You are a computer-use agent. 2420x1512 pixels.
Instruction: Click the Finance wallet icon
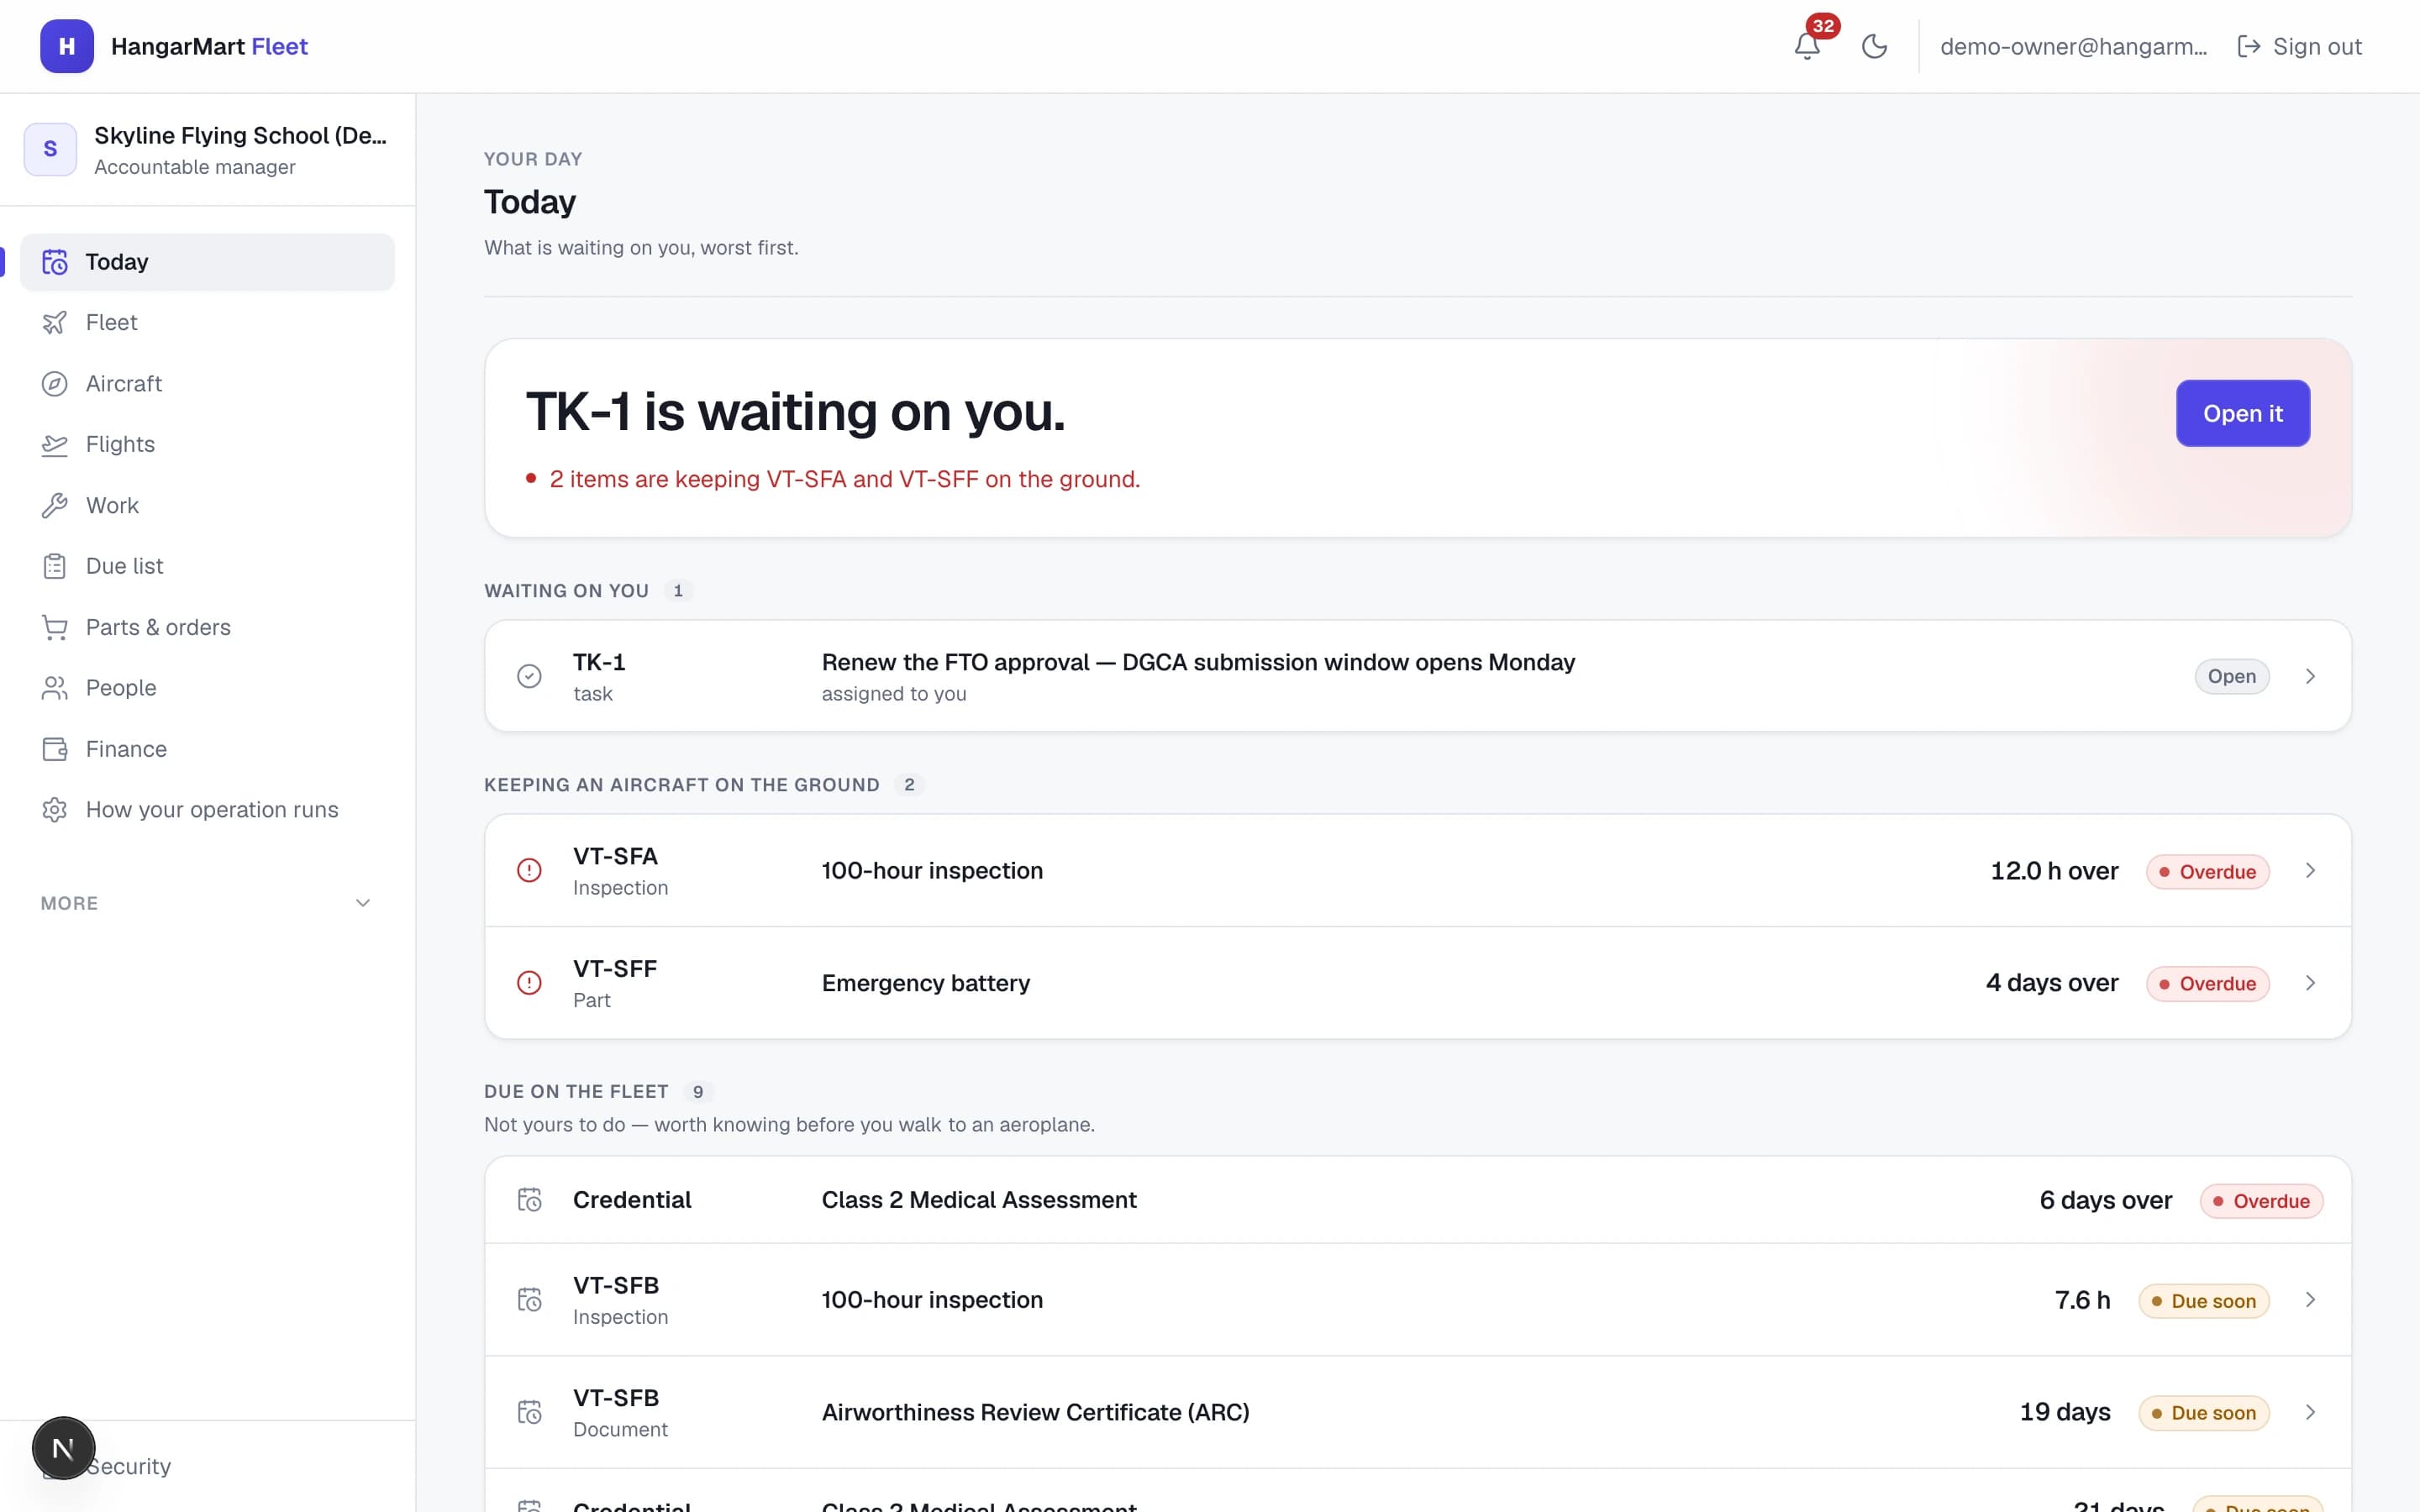point(55,749)
